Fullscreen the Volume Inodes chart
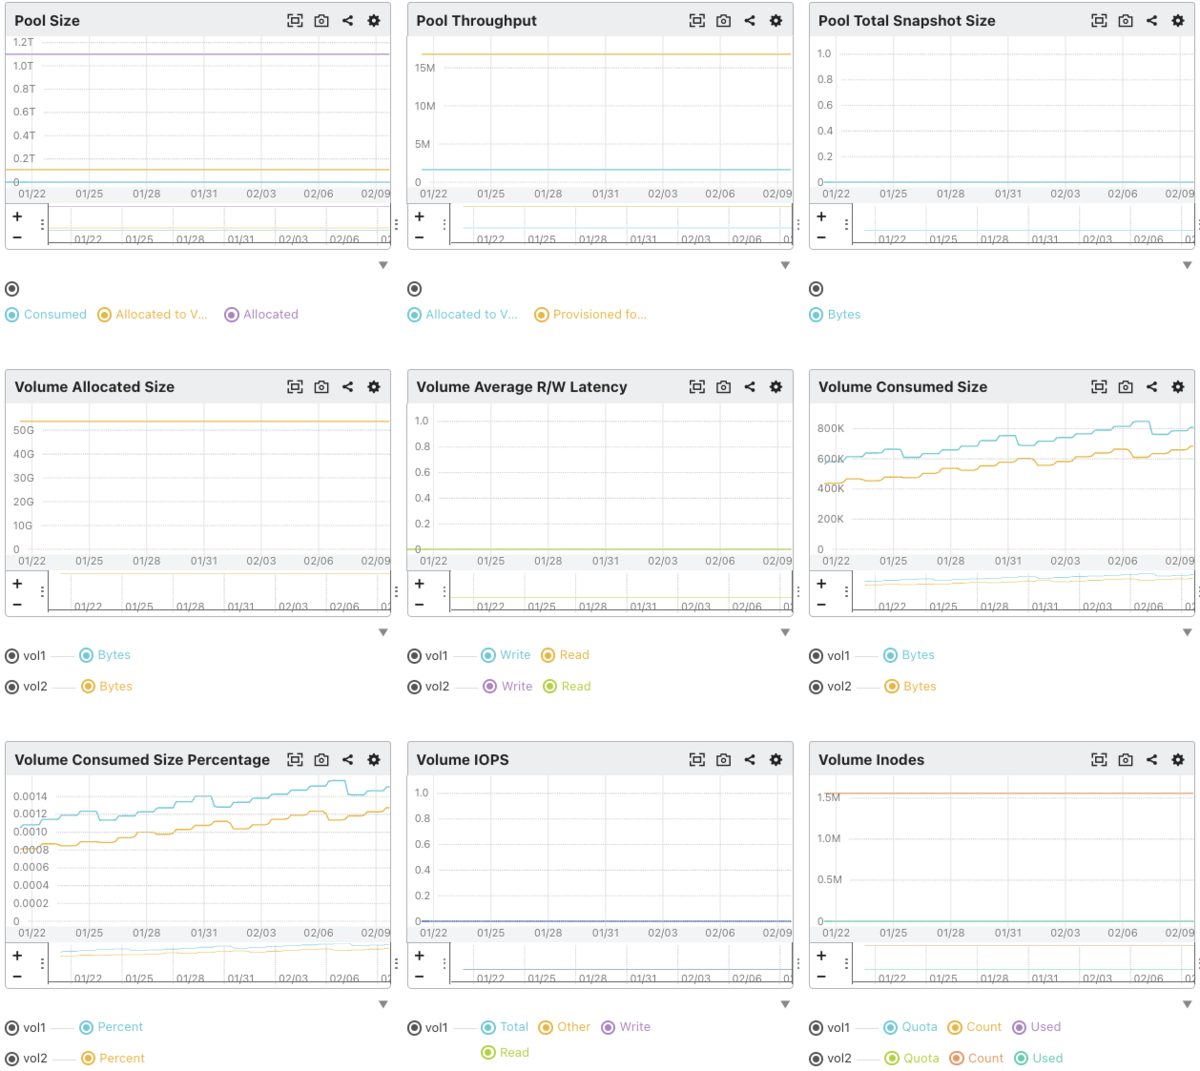 tap(1099, 760)
